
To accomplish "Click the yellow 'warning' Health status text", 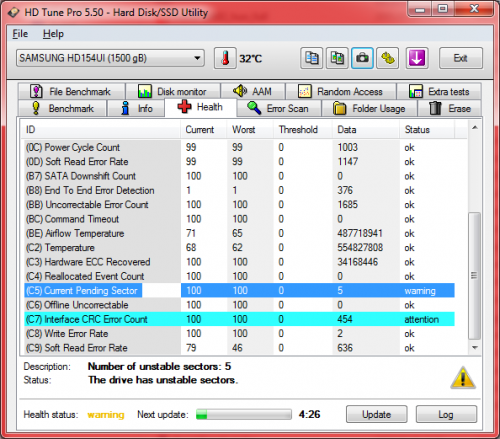I will [106, 415].
